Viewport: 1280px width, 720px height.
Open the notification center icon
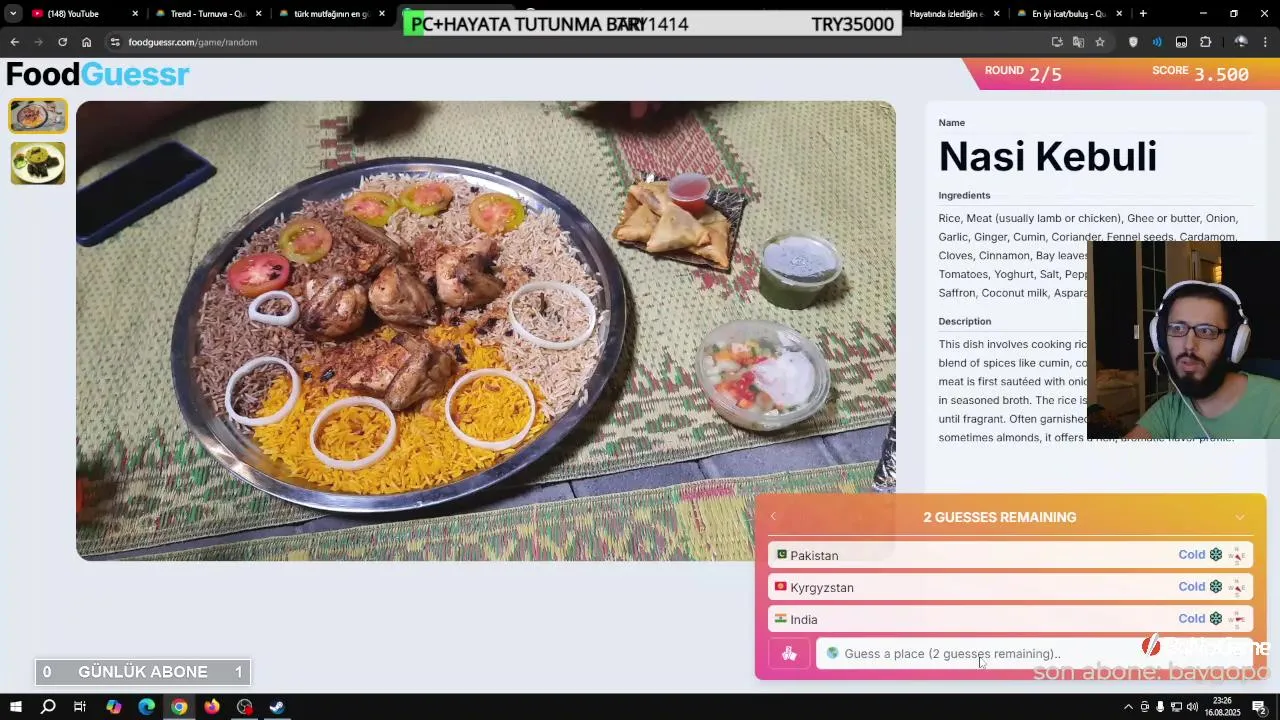click(1259, 707)
